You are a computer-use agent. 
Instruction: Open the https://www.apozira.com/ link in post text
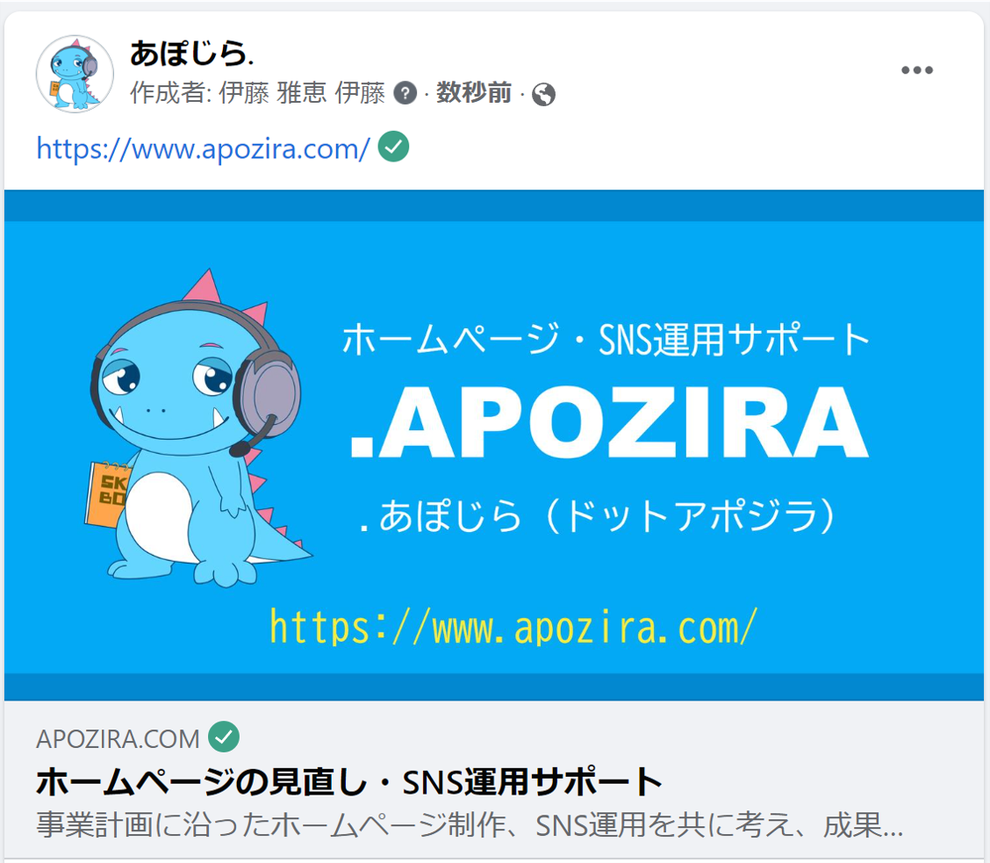coord(203,149)
